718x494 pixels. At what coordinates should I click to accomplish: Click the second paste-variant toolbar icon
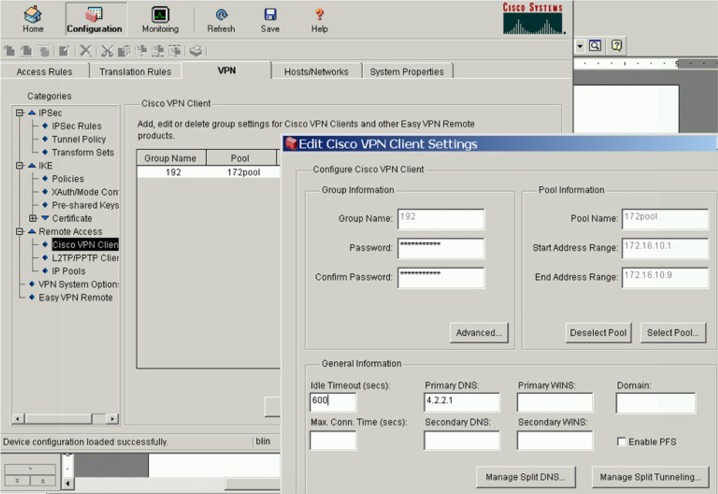coord(158,51)
